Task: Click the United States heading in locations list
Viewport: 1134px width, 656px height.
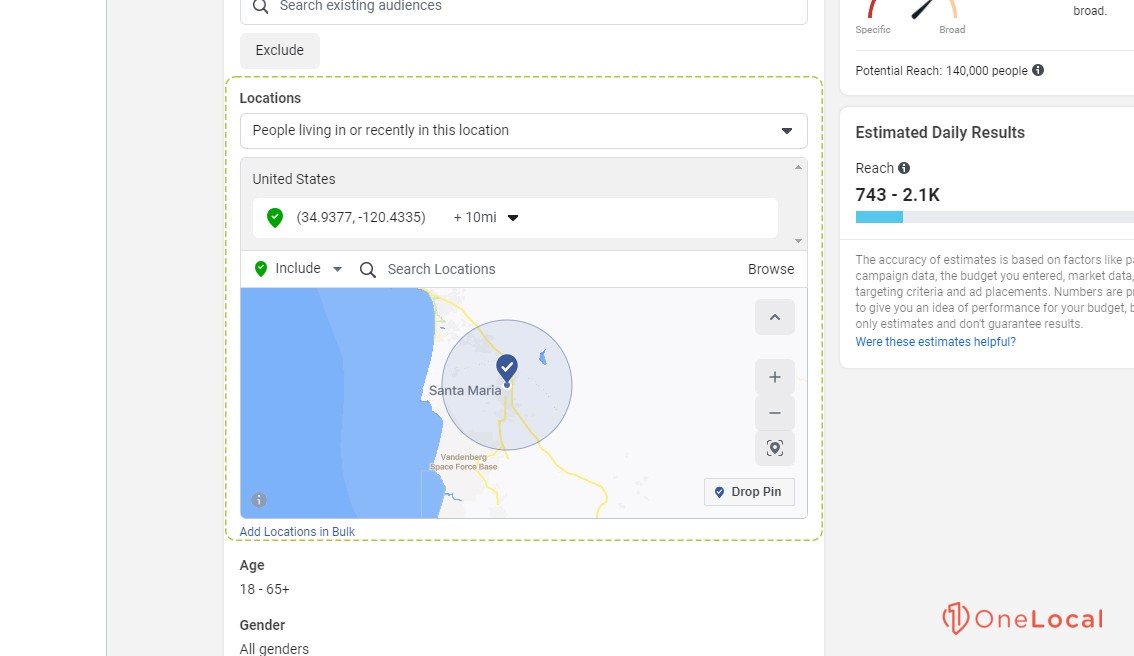Action: coord(294,179)
